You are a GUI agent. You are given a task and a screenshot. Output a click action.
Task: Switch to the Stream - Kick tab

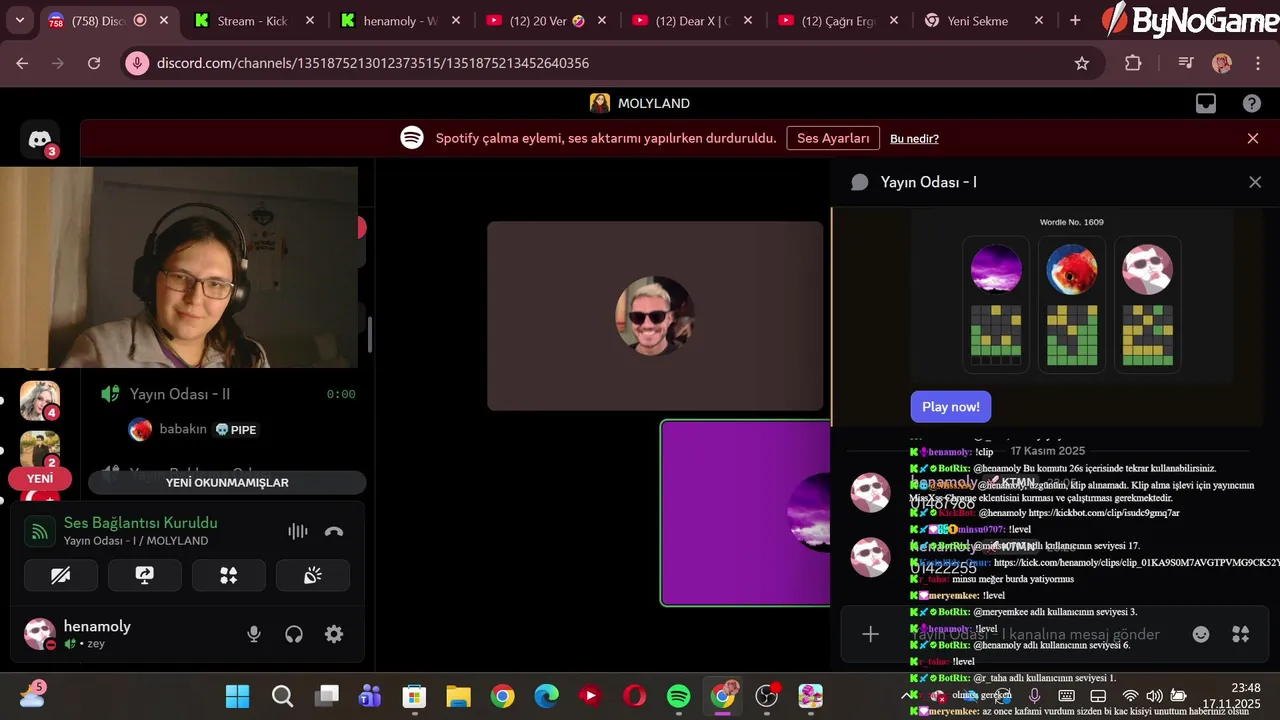255,20
